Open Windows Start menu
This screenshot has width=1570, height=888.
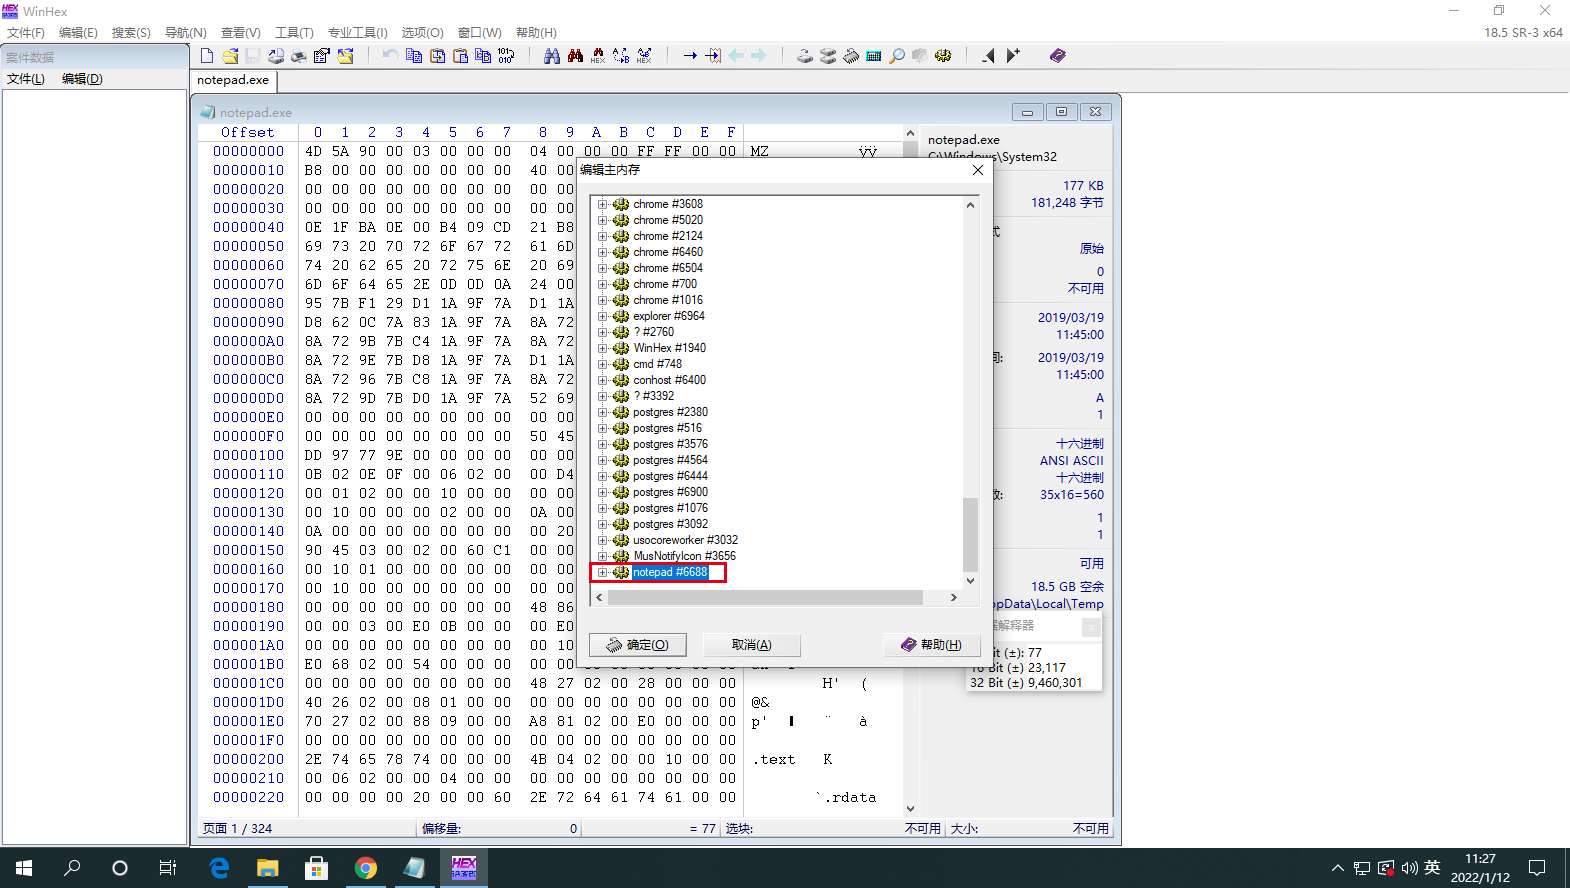pos(24,868)
